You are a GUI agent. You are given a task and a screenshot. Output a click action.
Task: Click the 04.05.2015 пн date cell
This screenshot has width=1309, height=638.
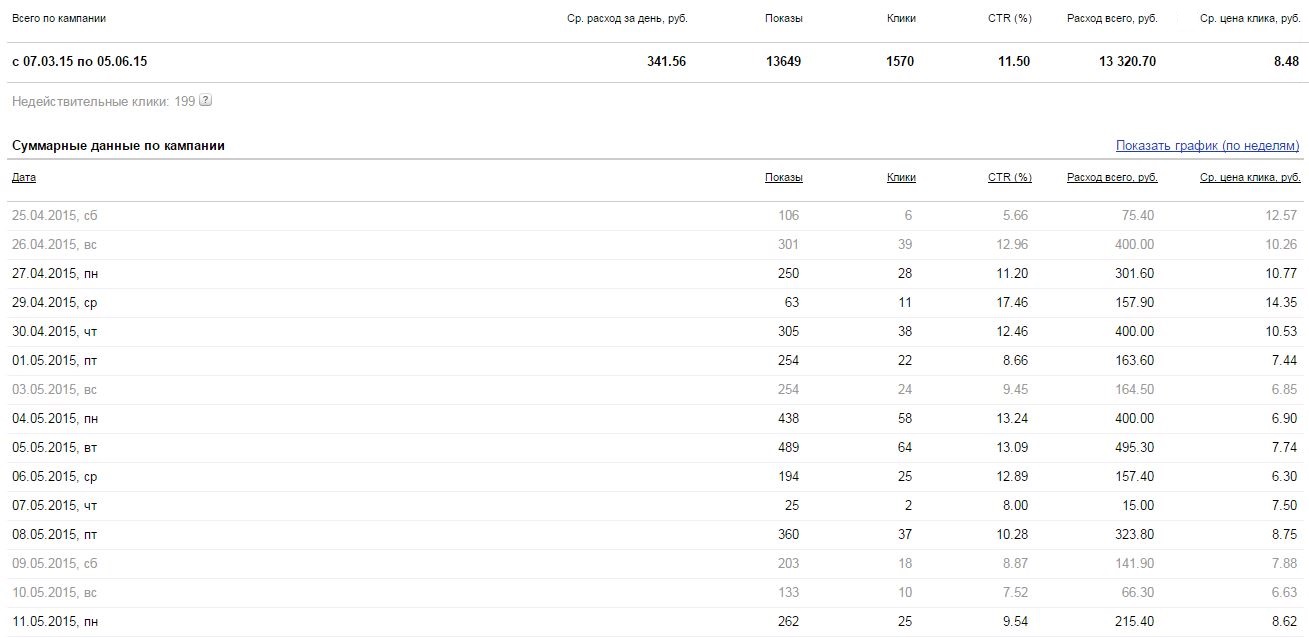click(x=54, y=418)
